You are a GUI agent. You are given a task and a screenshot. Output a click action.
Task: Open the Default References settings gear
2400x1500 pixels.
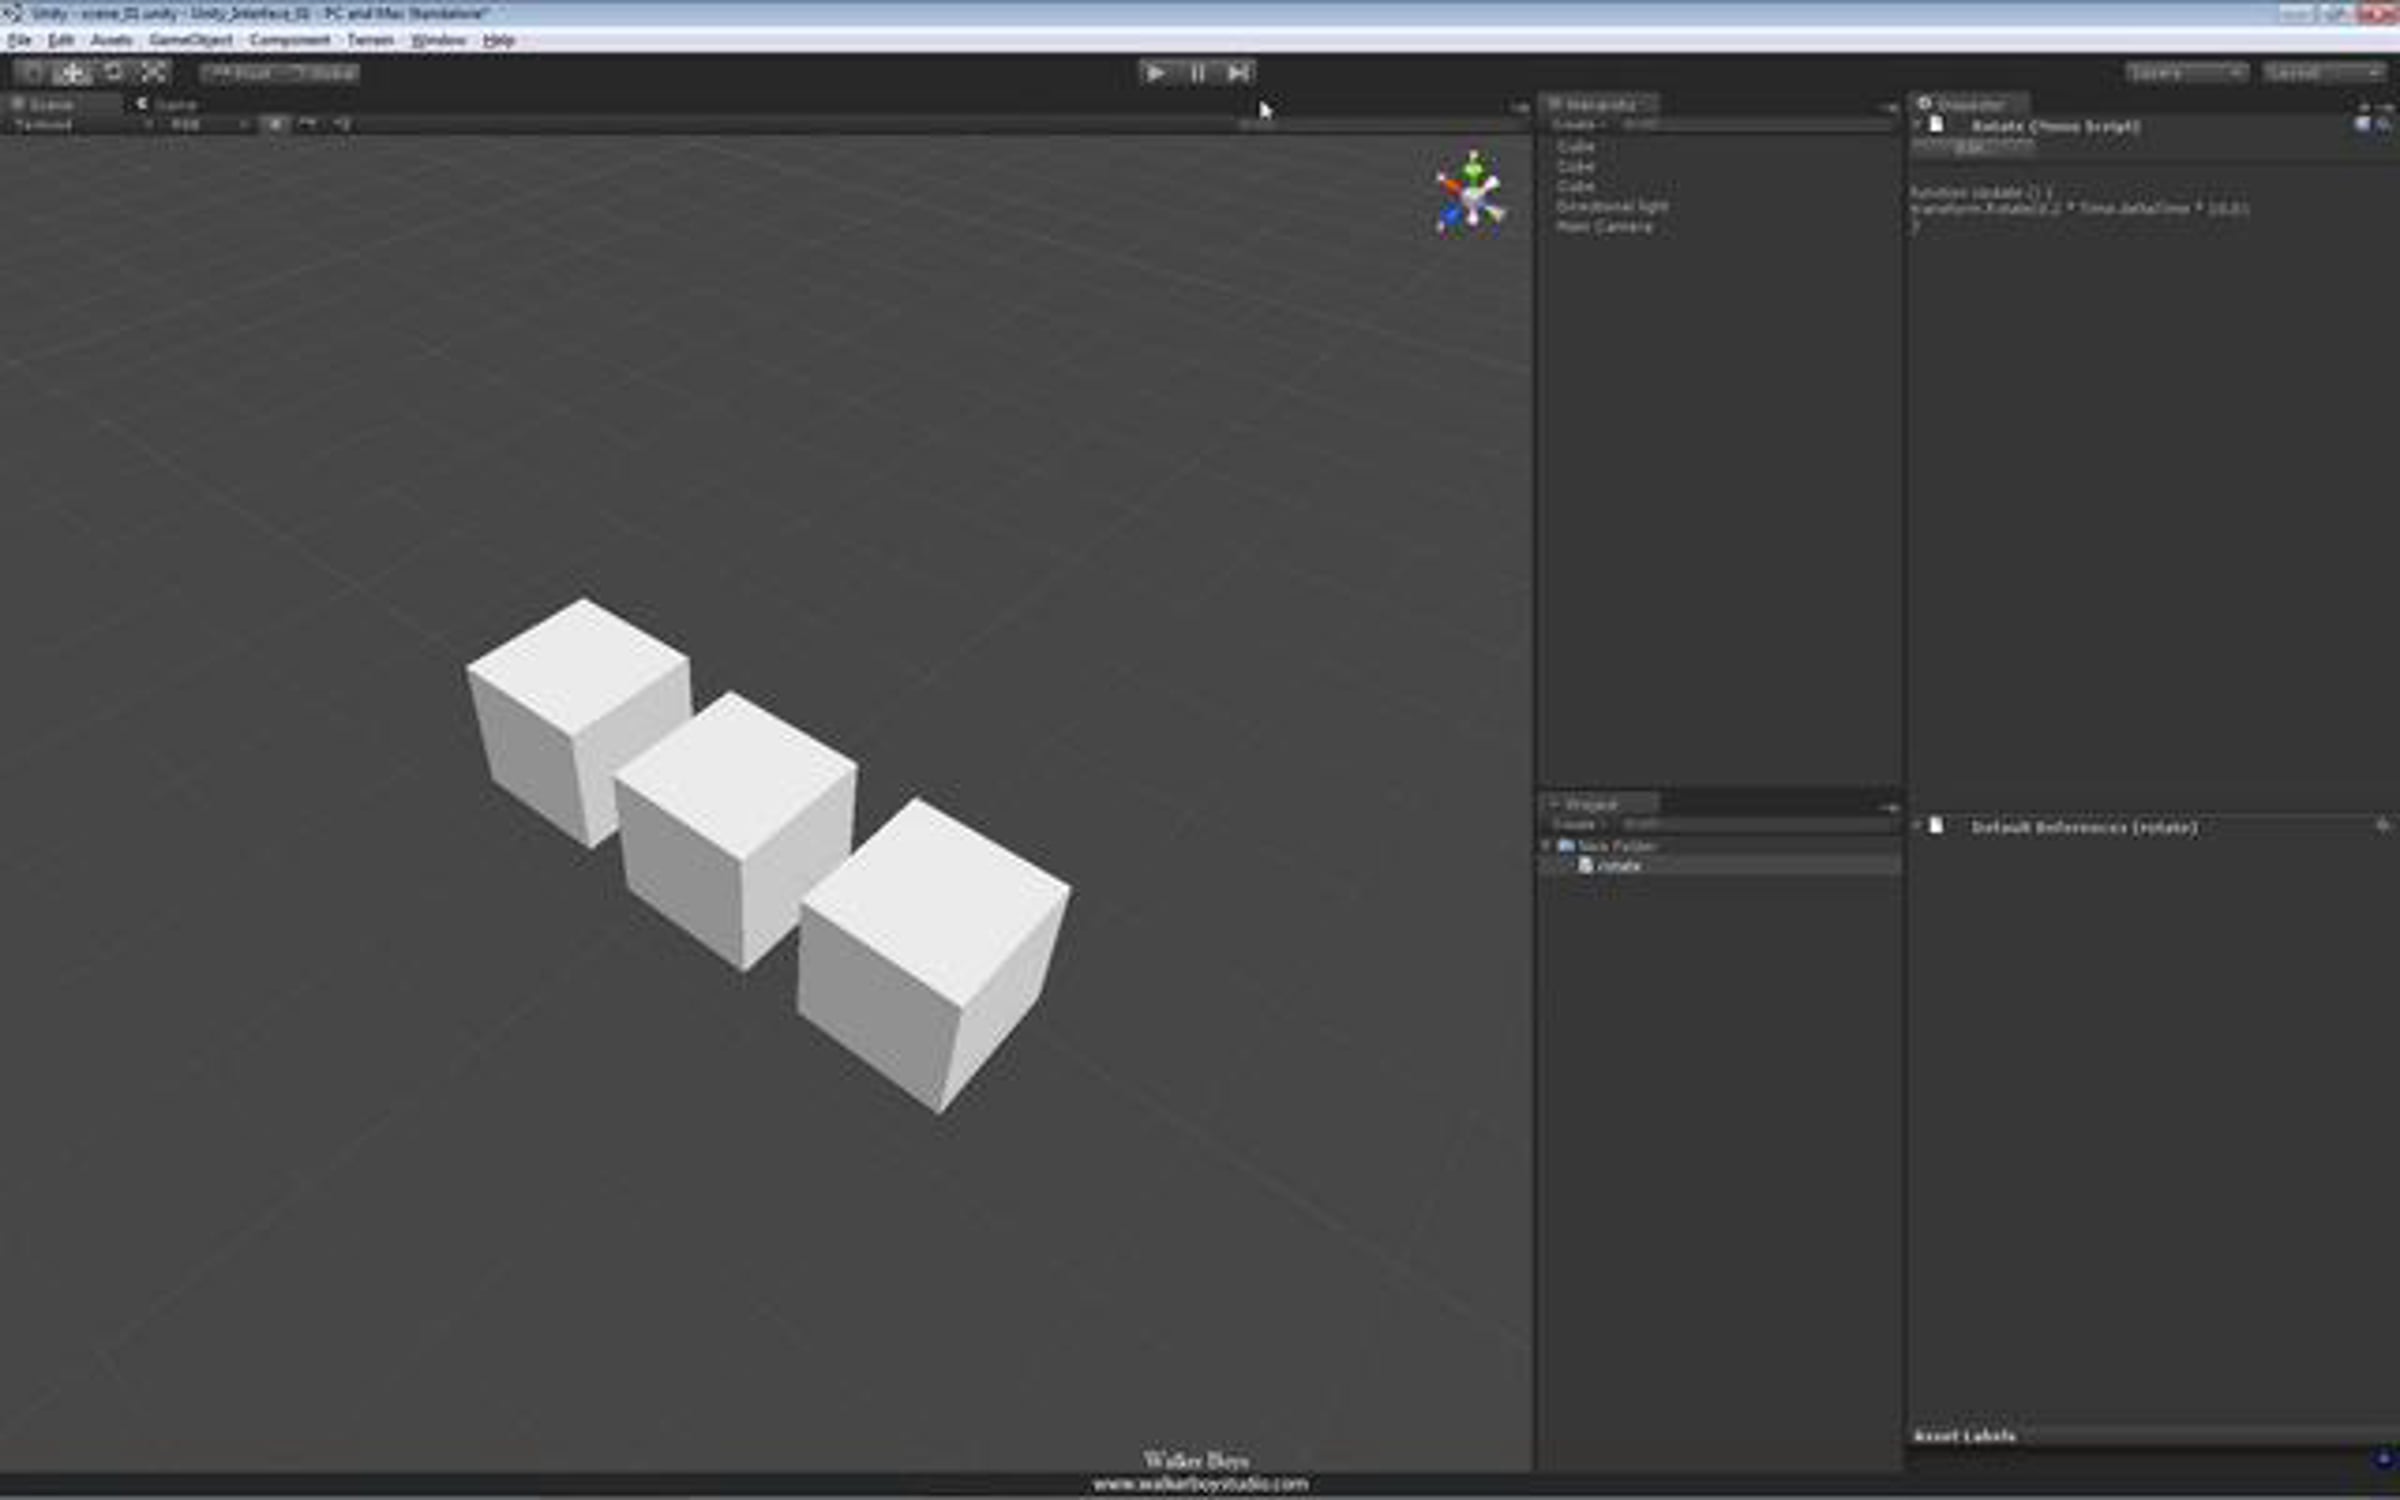tap(2383, 826)
